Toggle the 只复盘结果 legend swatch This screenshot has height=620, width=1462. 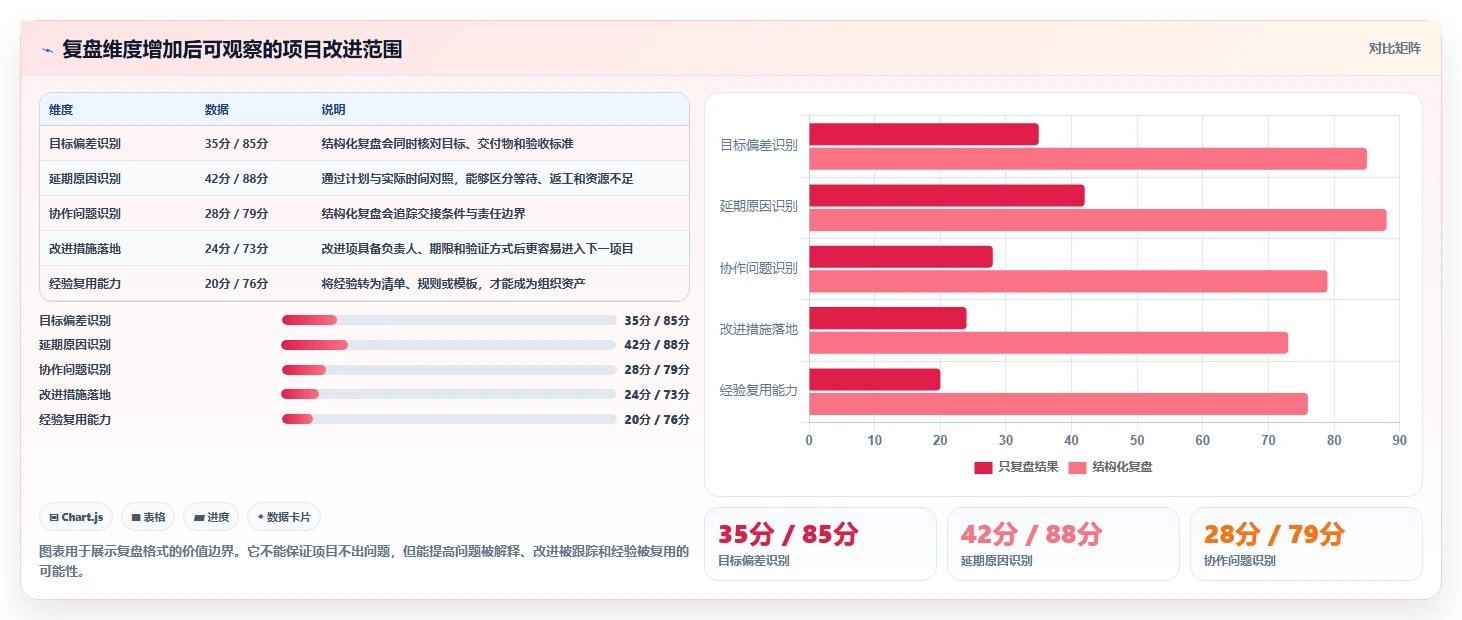[x=983, y=467]
